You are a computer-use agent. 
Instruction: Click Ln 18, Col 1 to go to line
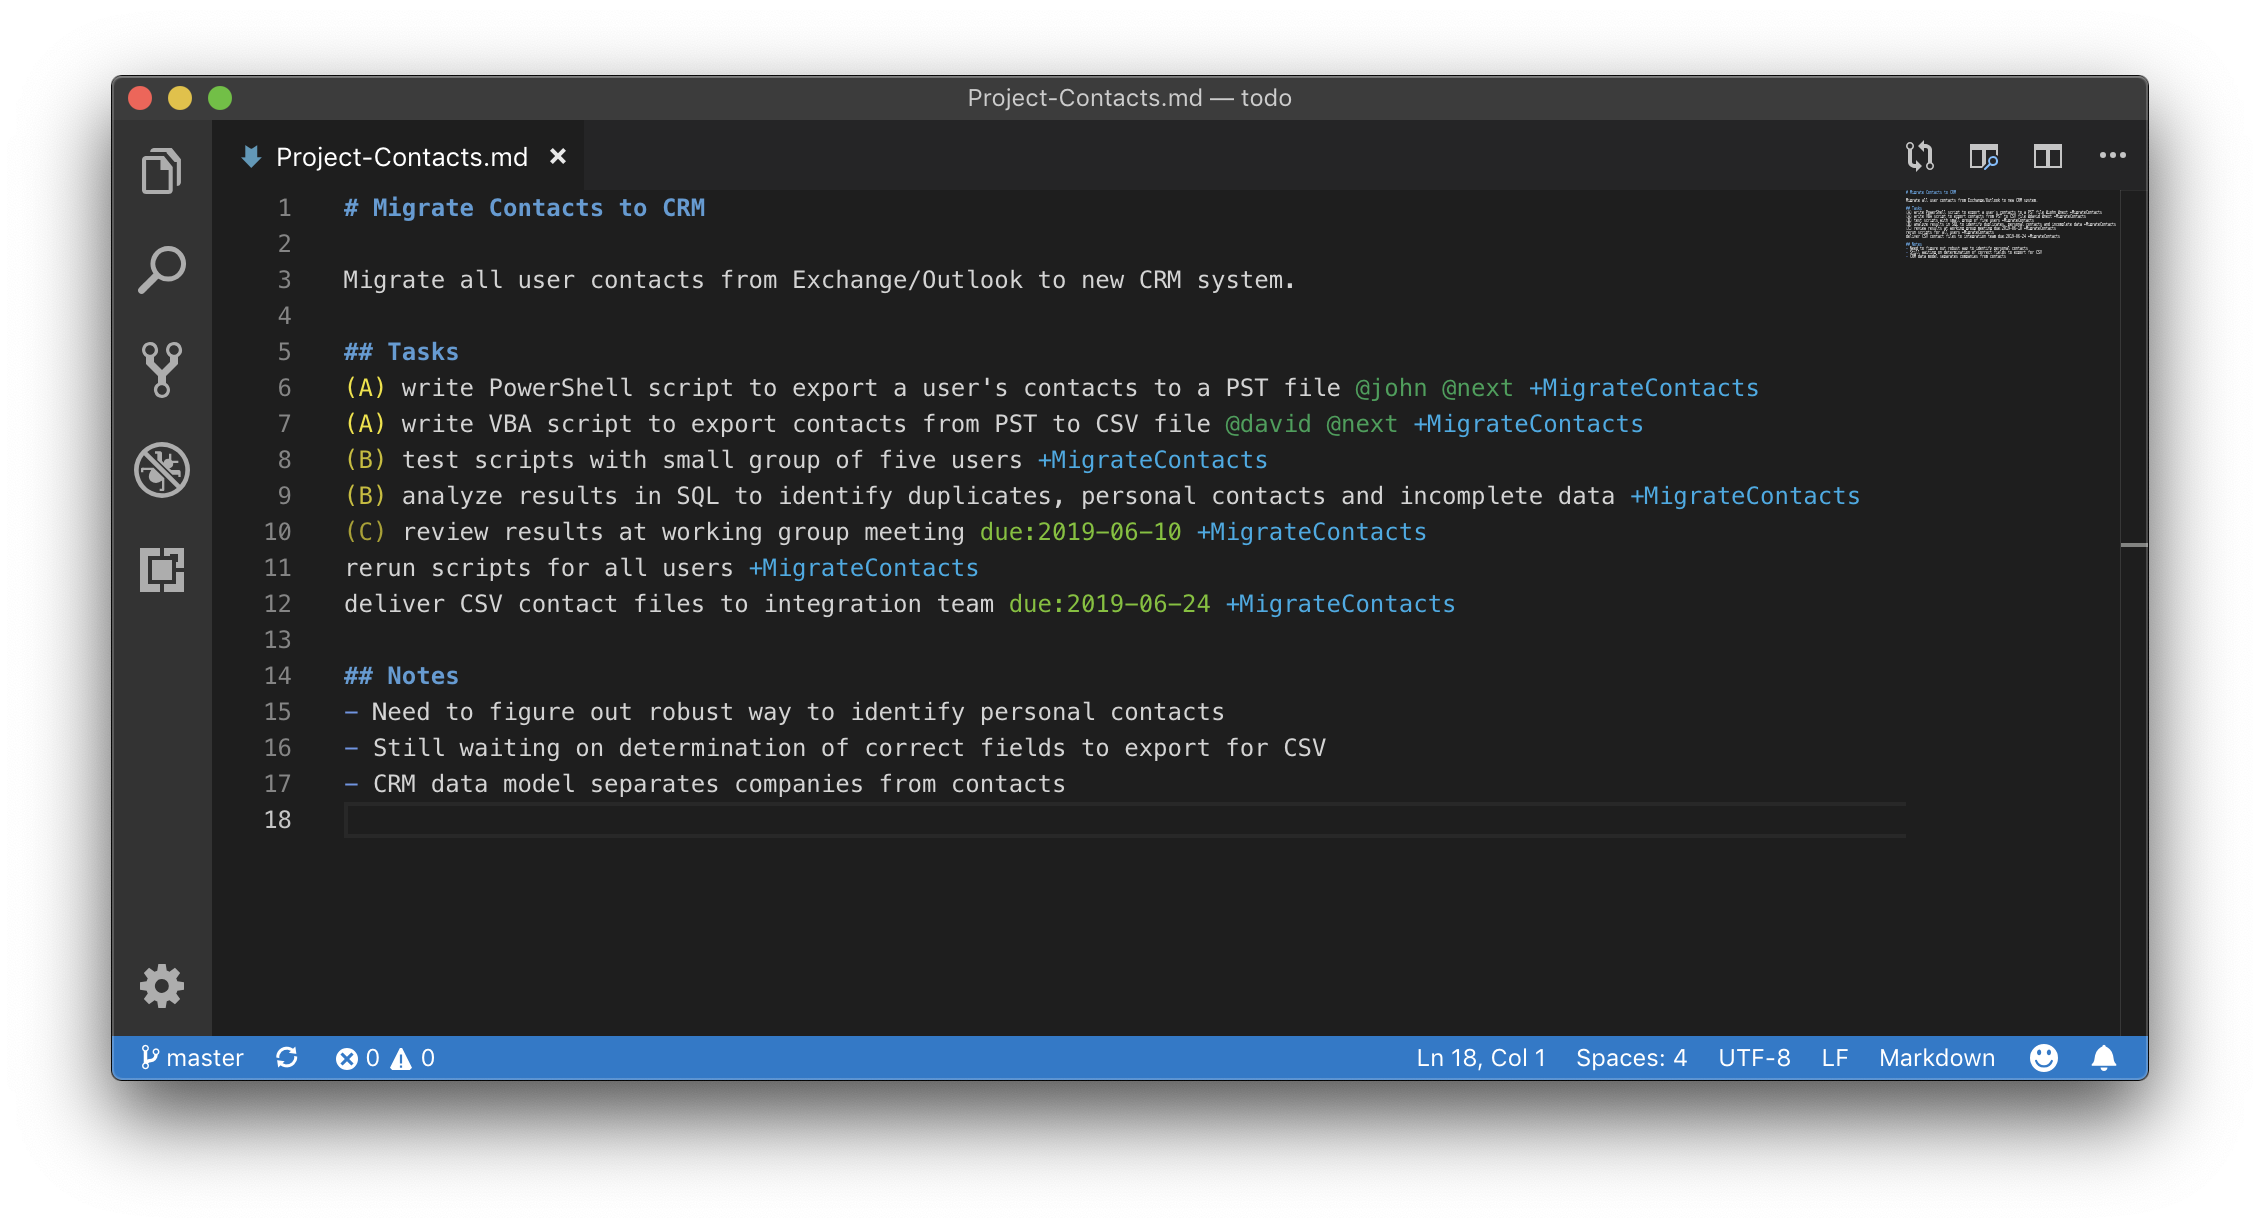(1480, 1058)
